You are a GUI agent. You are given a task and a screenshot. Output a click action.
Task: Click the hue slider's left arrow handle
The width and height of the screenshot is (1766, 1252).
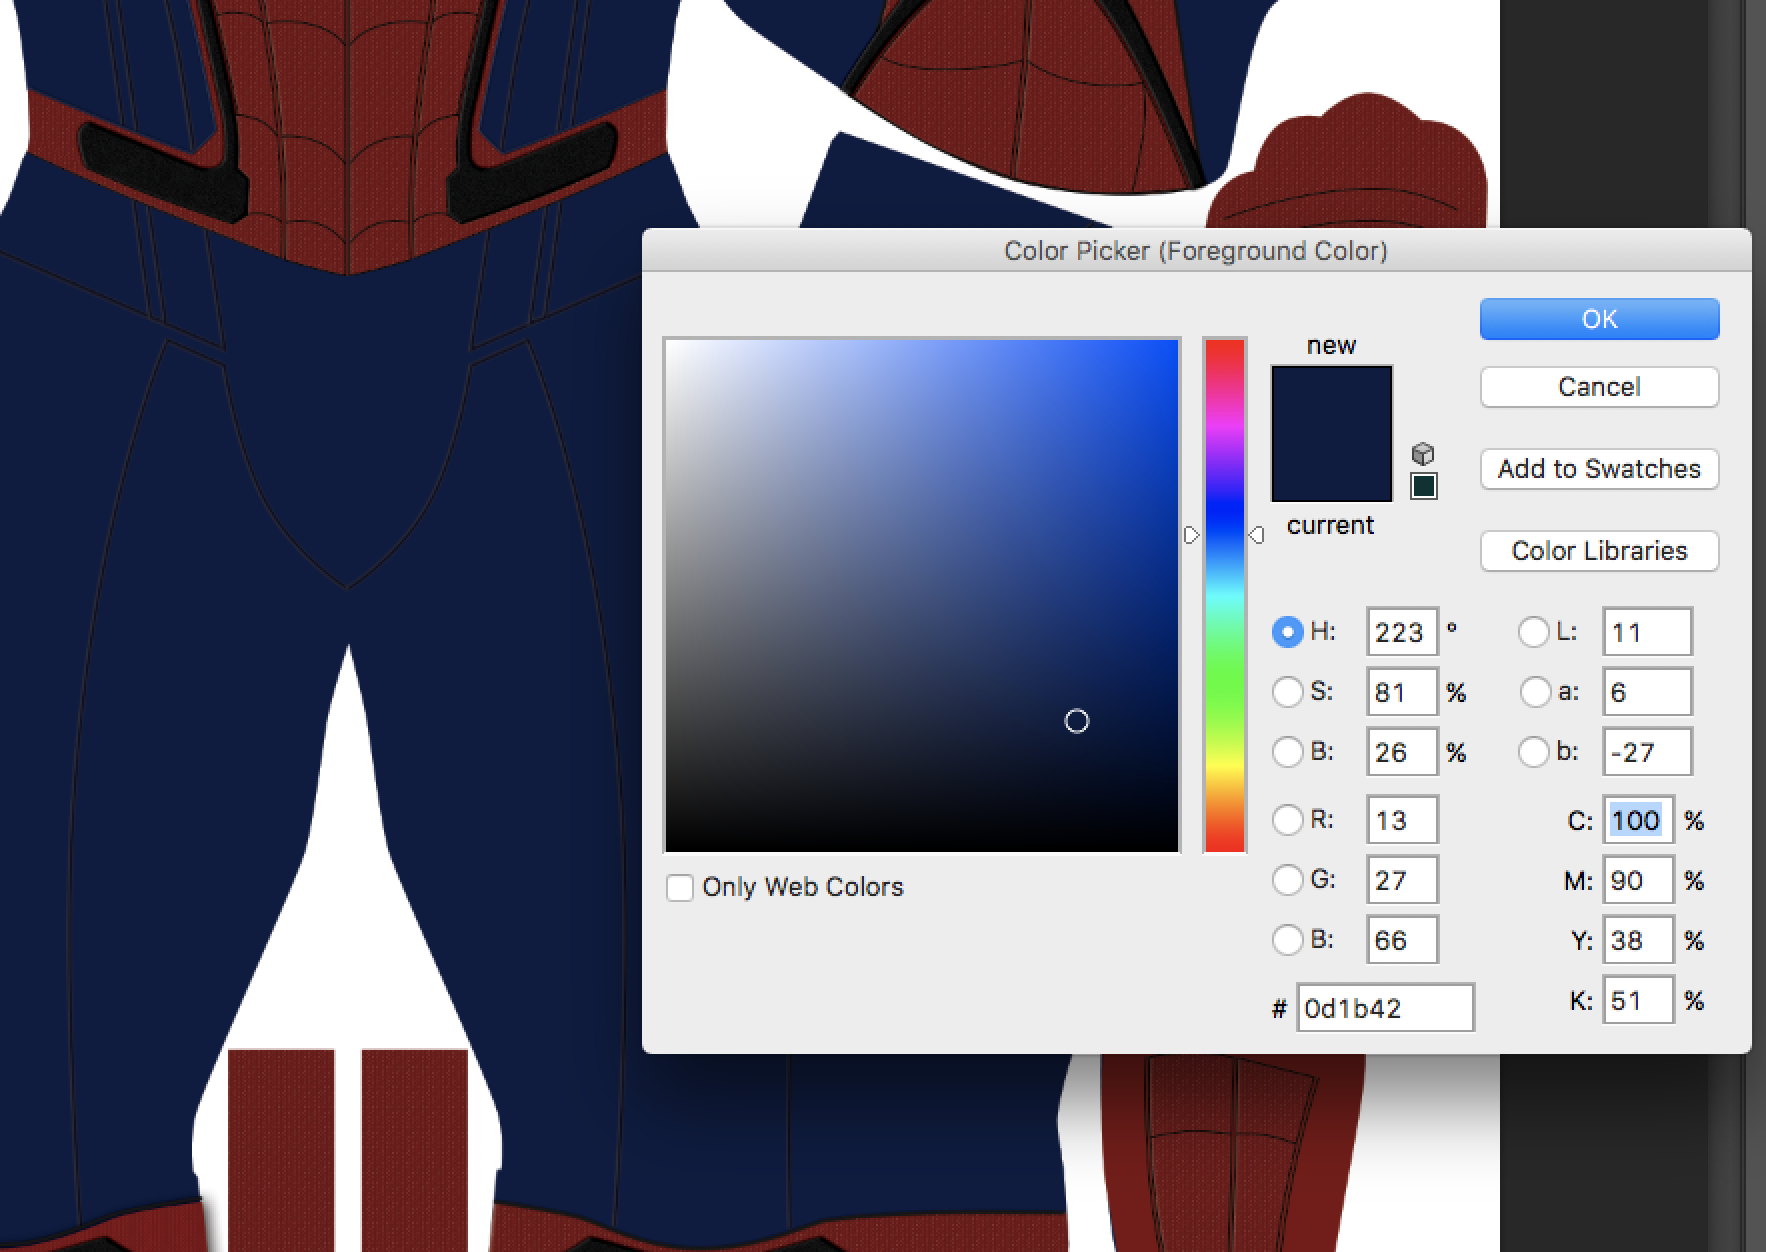click(1192, 536)
